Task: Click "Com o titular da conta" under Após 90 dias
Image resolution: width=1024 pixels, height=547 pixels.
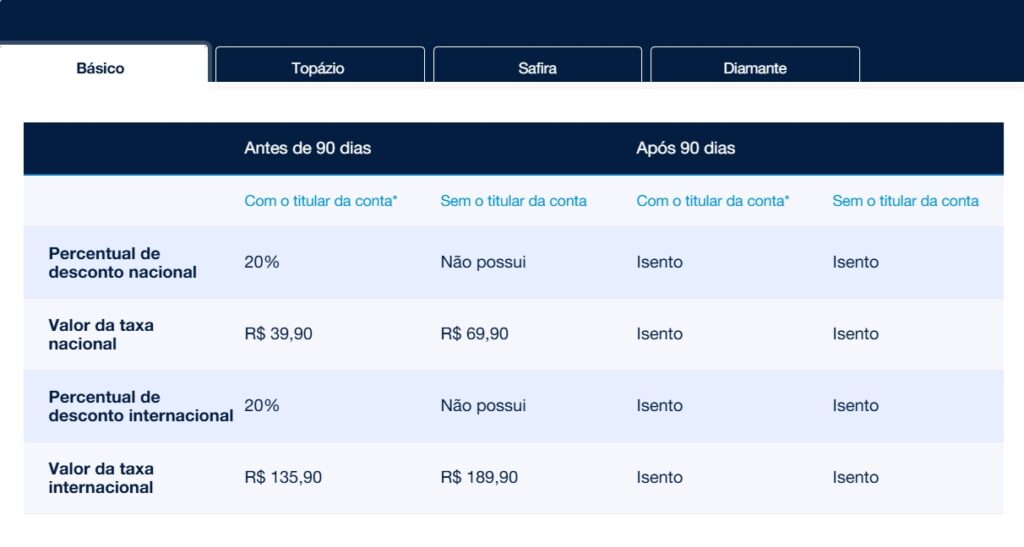Action: coord(712,201)
